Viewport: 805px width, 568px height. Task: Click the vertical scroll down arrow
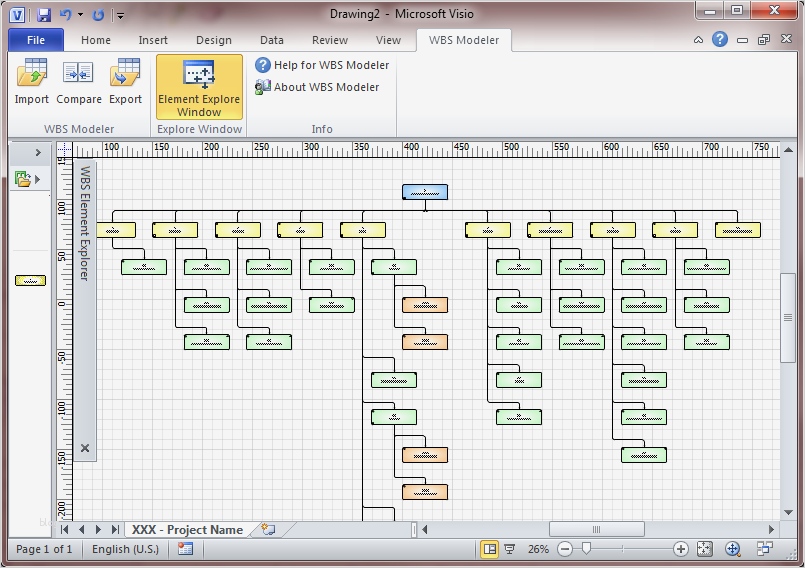788,512
